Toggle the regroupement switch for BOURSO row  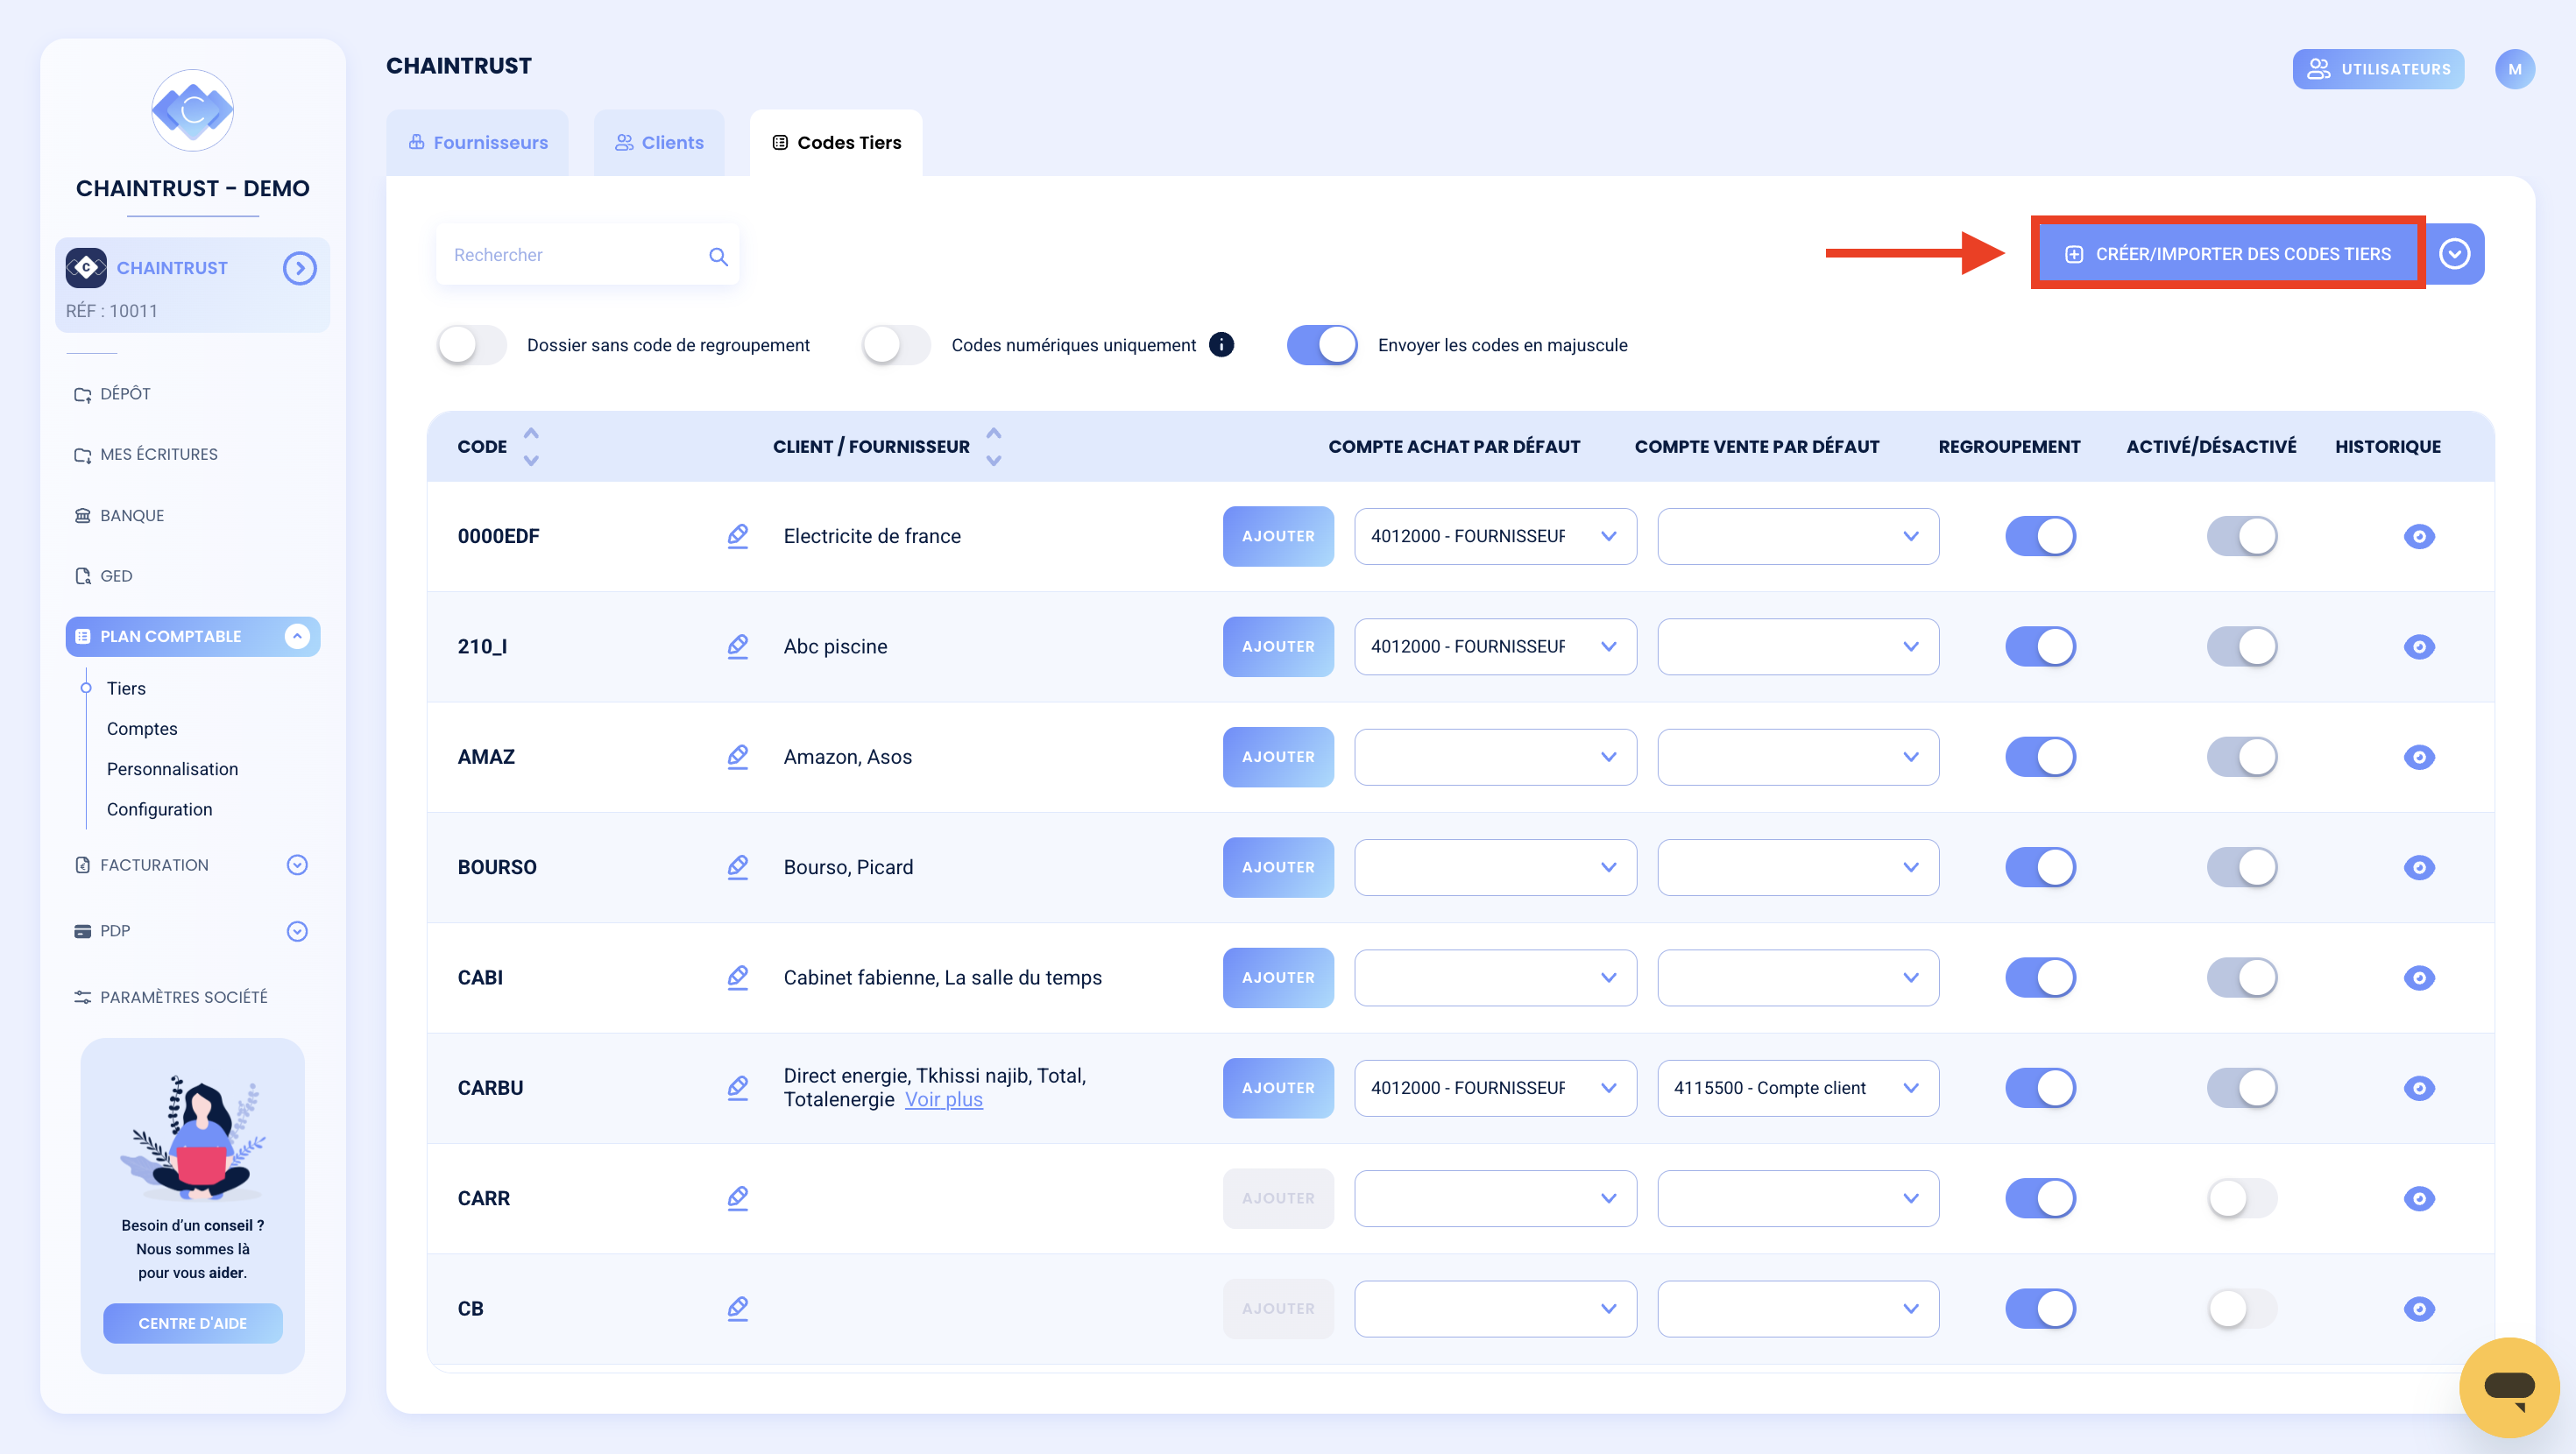pyautogui.click(x=2040, y=867)
